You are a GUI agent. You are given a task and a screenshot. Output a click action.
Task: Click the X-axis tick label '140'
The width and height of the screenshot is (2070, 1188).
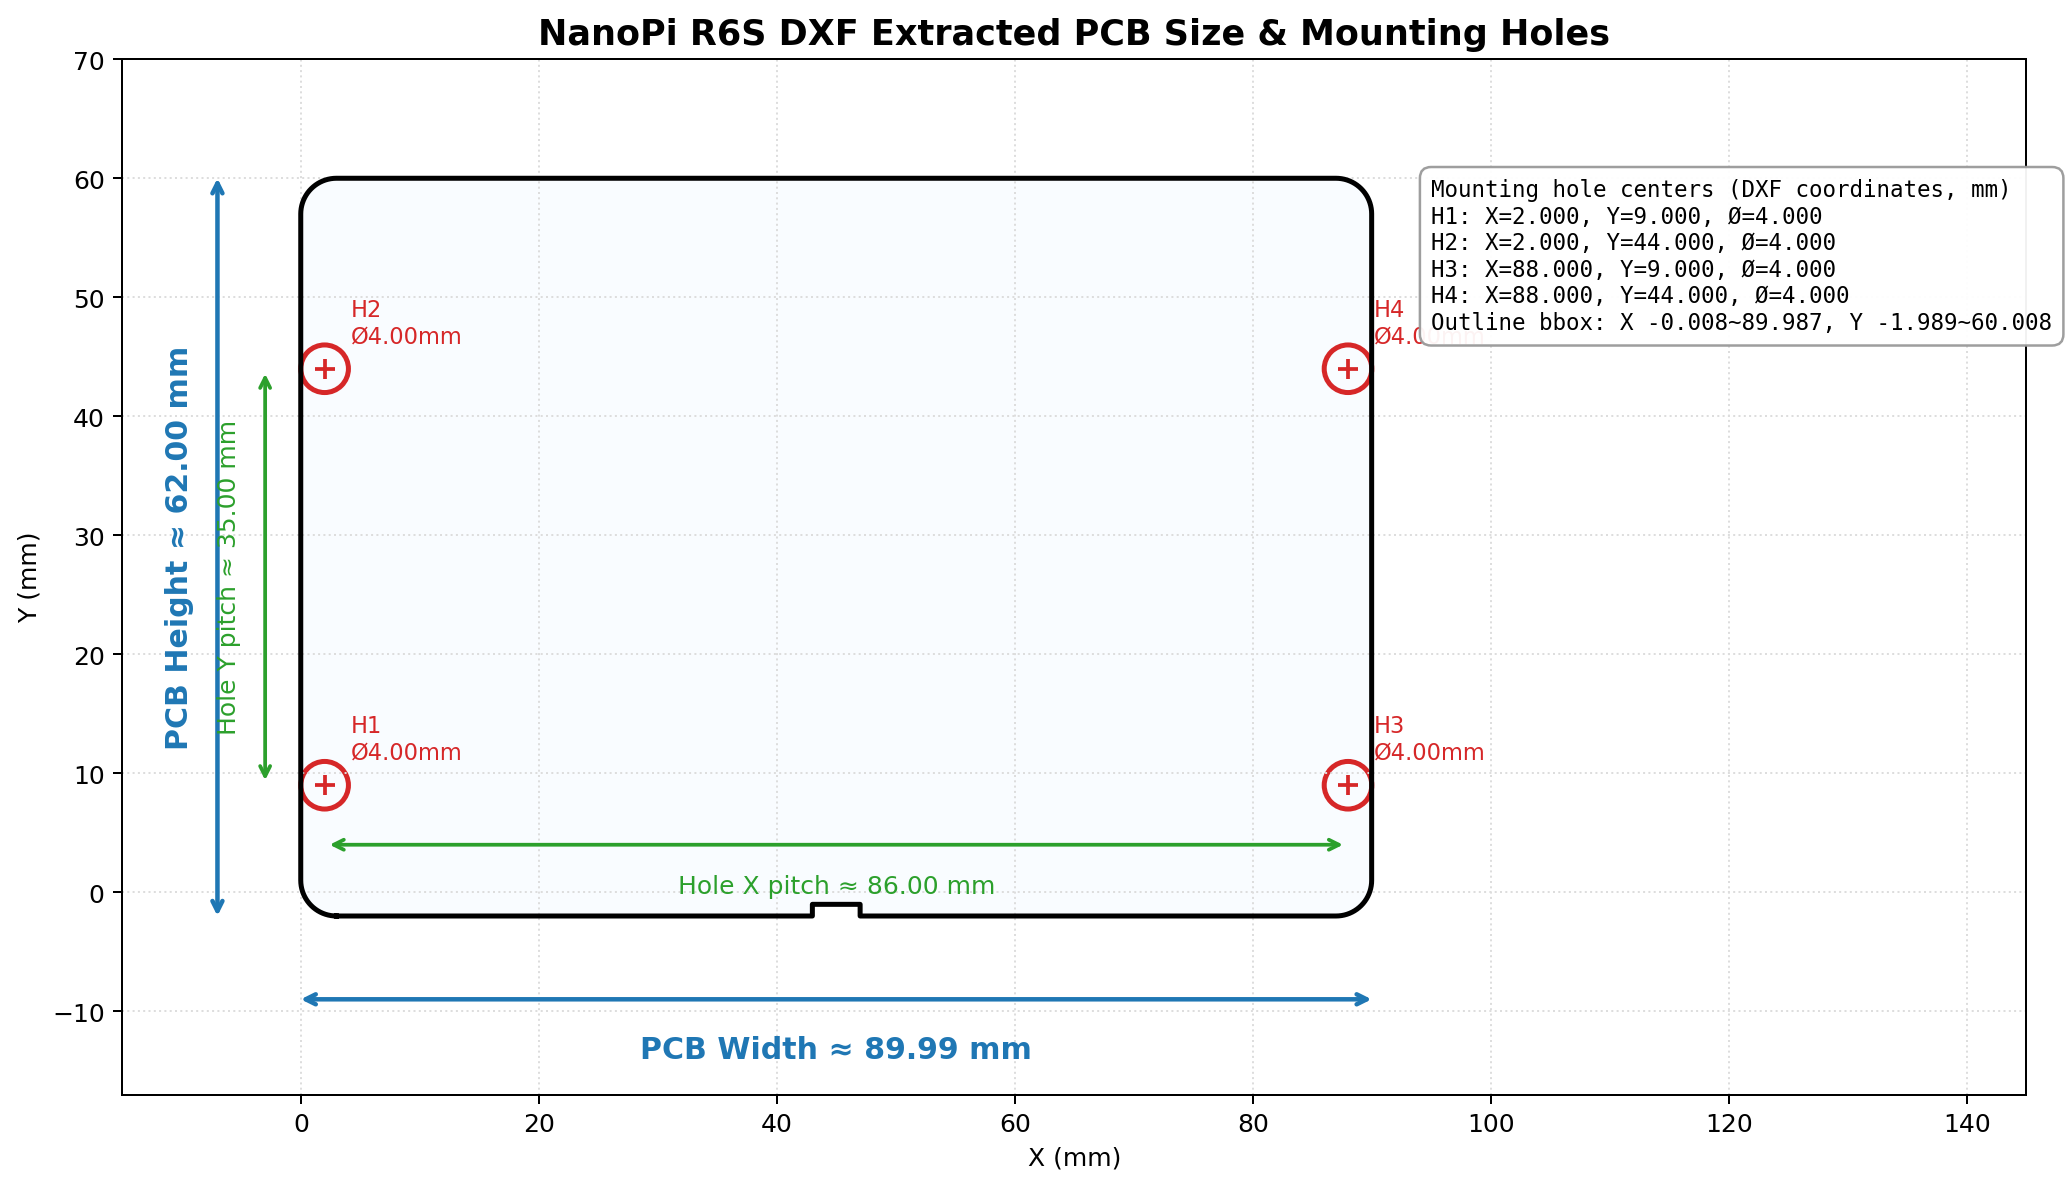[x=1967, y=1123]
